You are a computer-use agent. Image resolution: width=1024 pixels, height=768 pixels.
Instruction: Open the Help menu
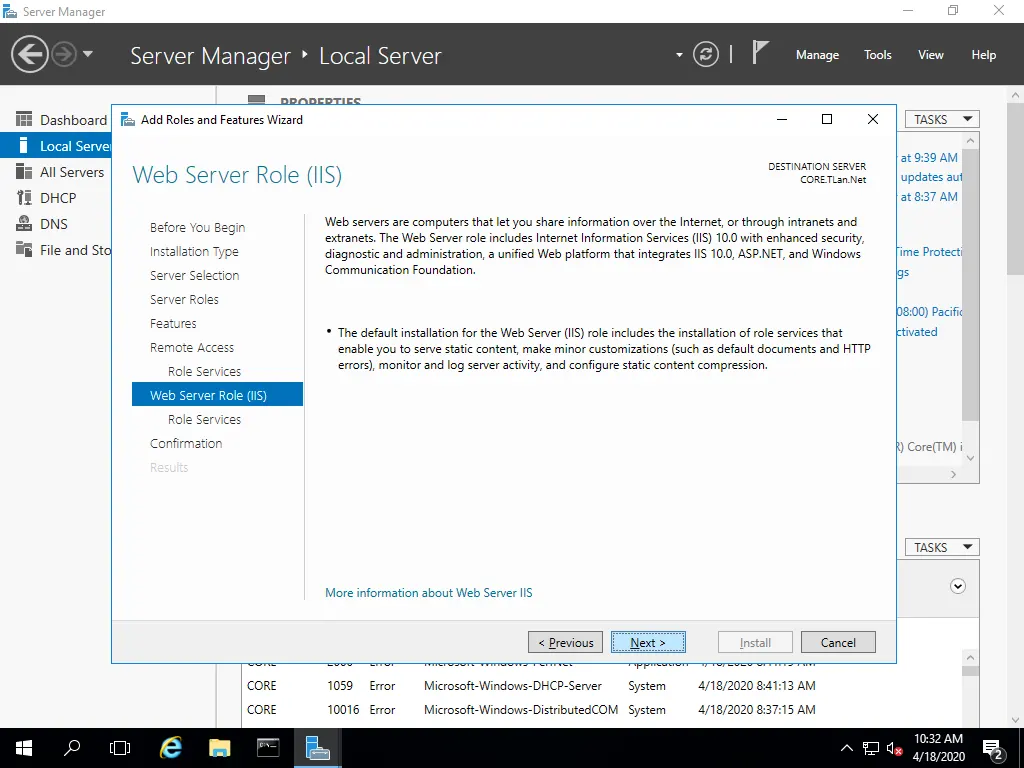pyautogui.click(x=983, y=55)
